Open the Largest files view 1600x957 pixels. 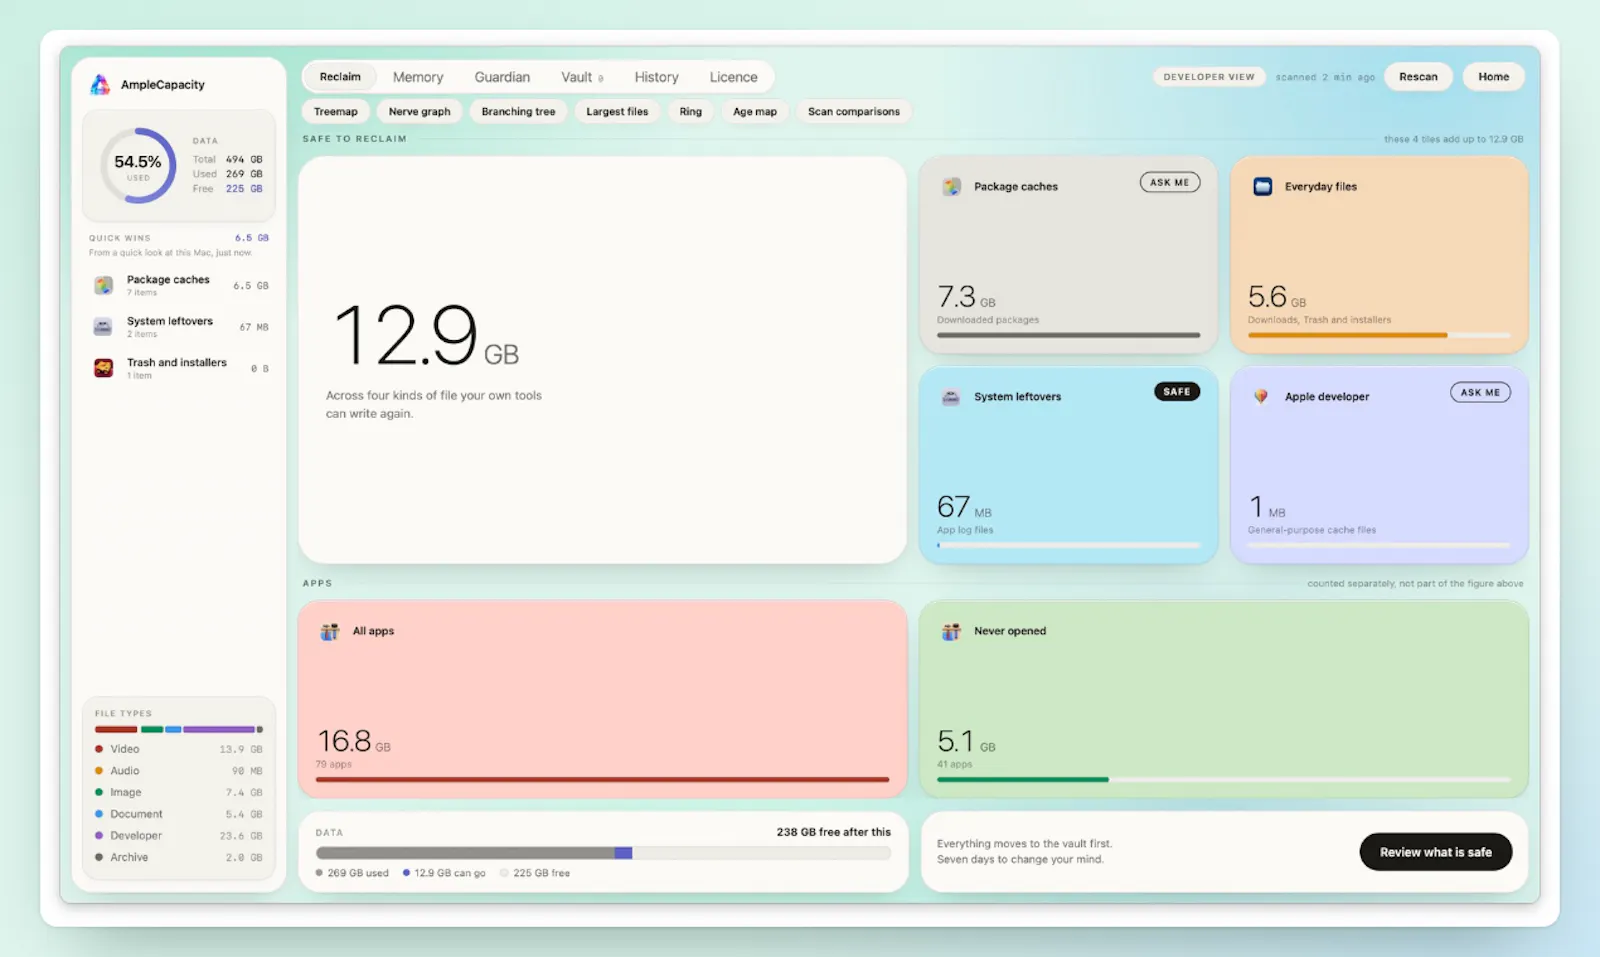coord(617,112)
